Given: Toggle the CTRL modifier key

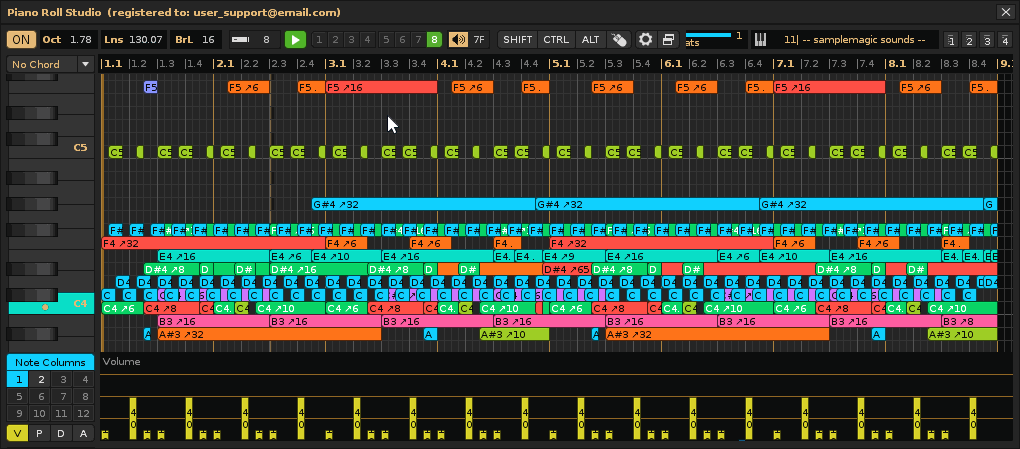Looking at the screenshot, I should coord(556,40).
